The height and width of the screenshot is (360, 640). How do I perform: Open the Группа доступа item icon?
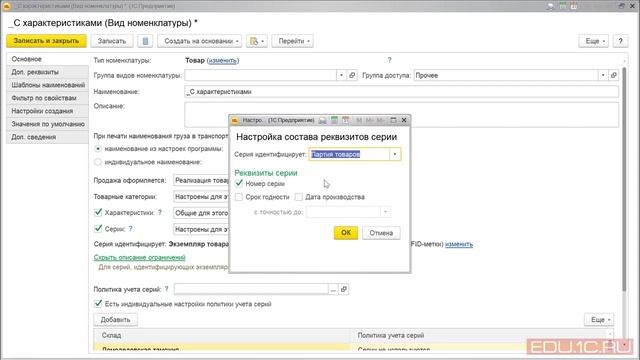(613, 75)
